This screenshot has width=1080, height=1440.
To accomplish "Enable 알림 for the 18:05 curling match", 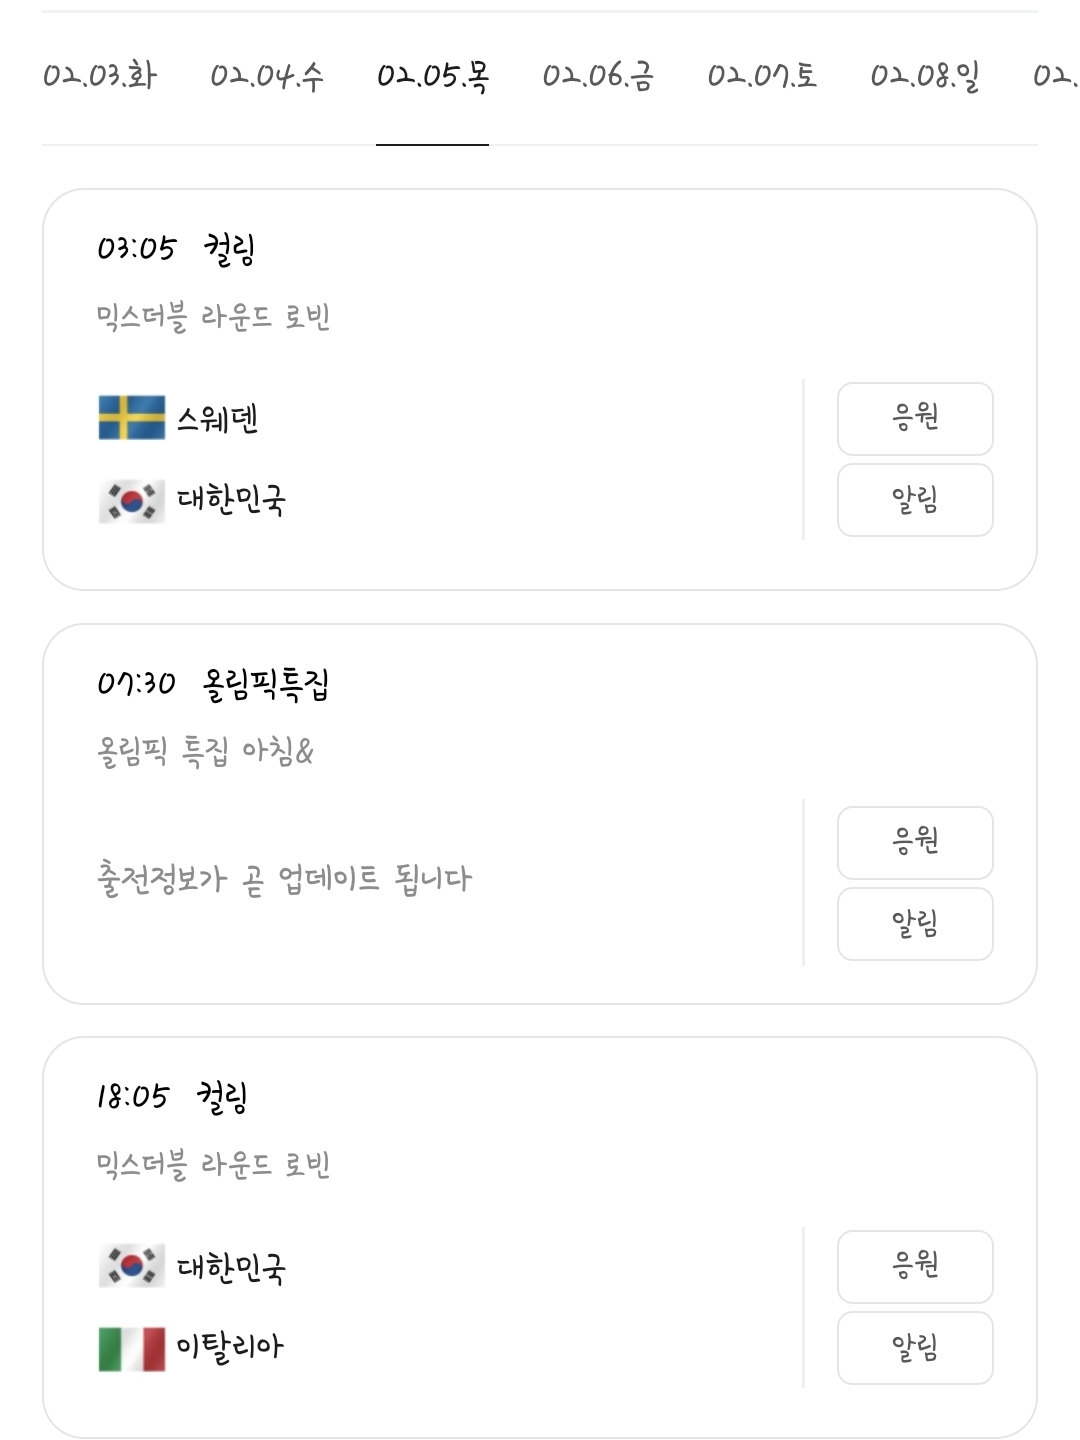I will 915,1348.
